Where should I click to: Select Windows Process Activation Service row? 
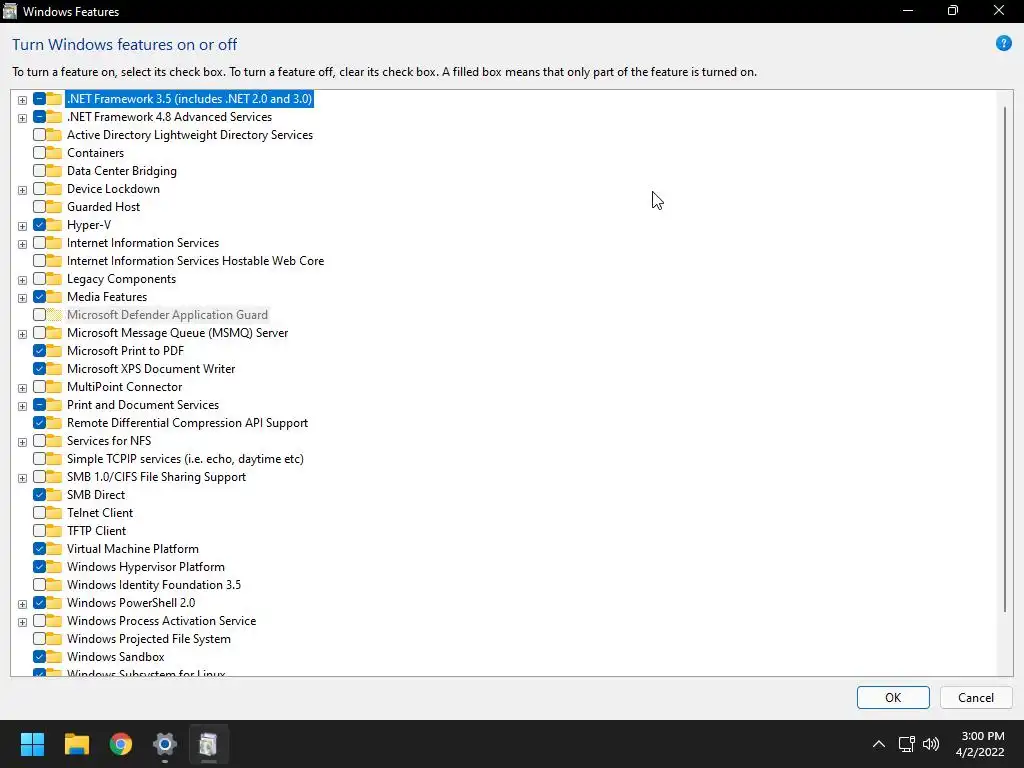point(161,621)
